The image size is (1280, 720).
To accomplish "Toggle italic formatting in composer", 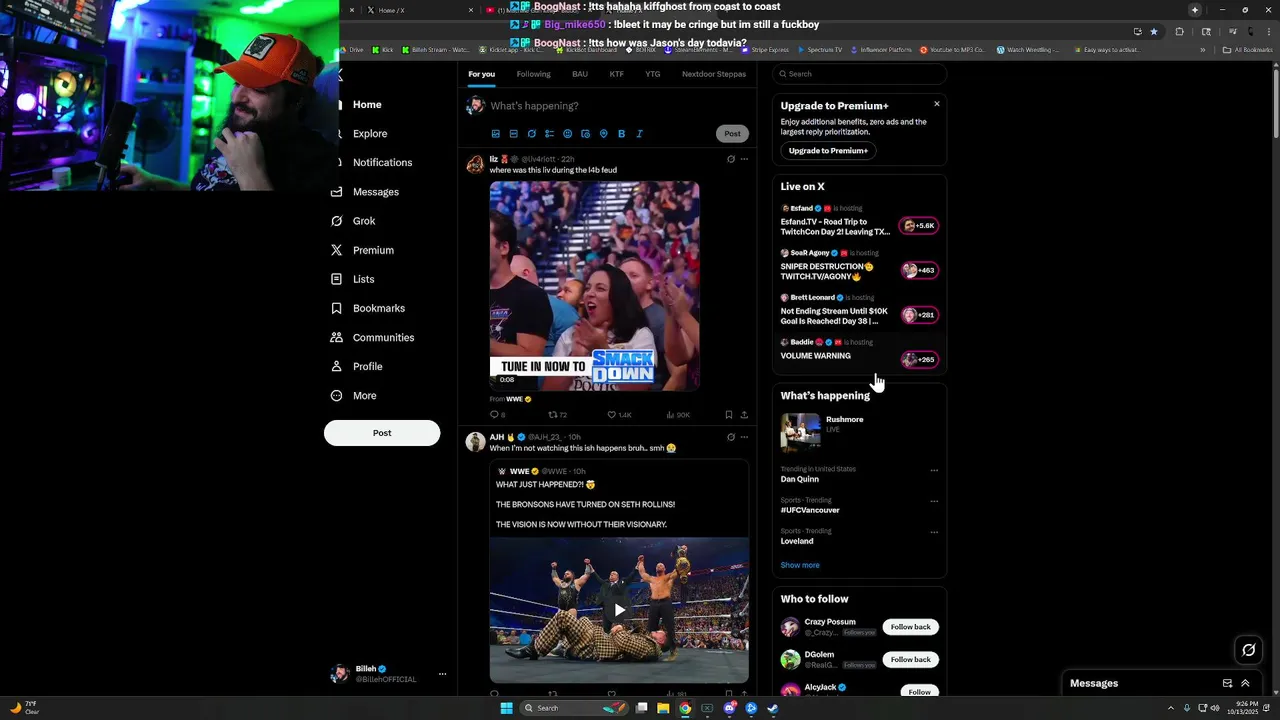I will point(639,134).
